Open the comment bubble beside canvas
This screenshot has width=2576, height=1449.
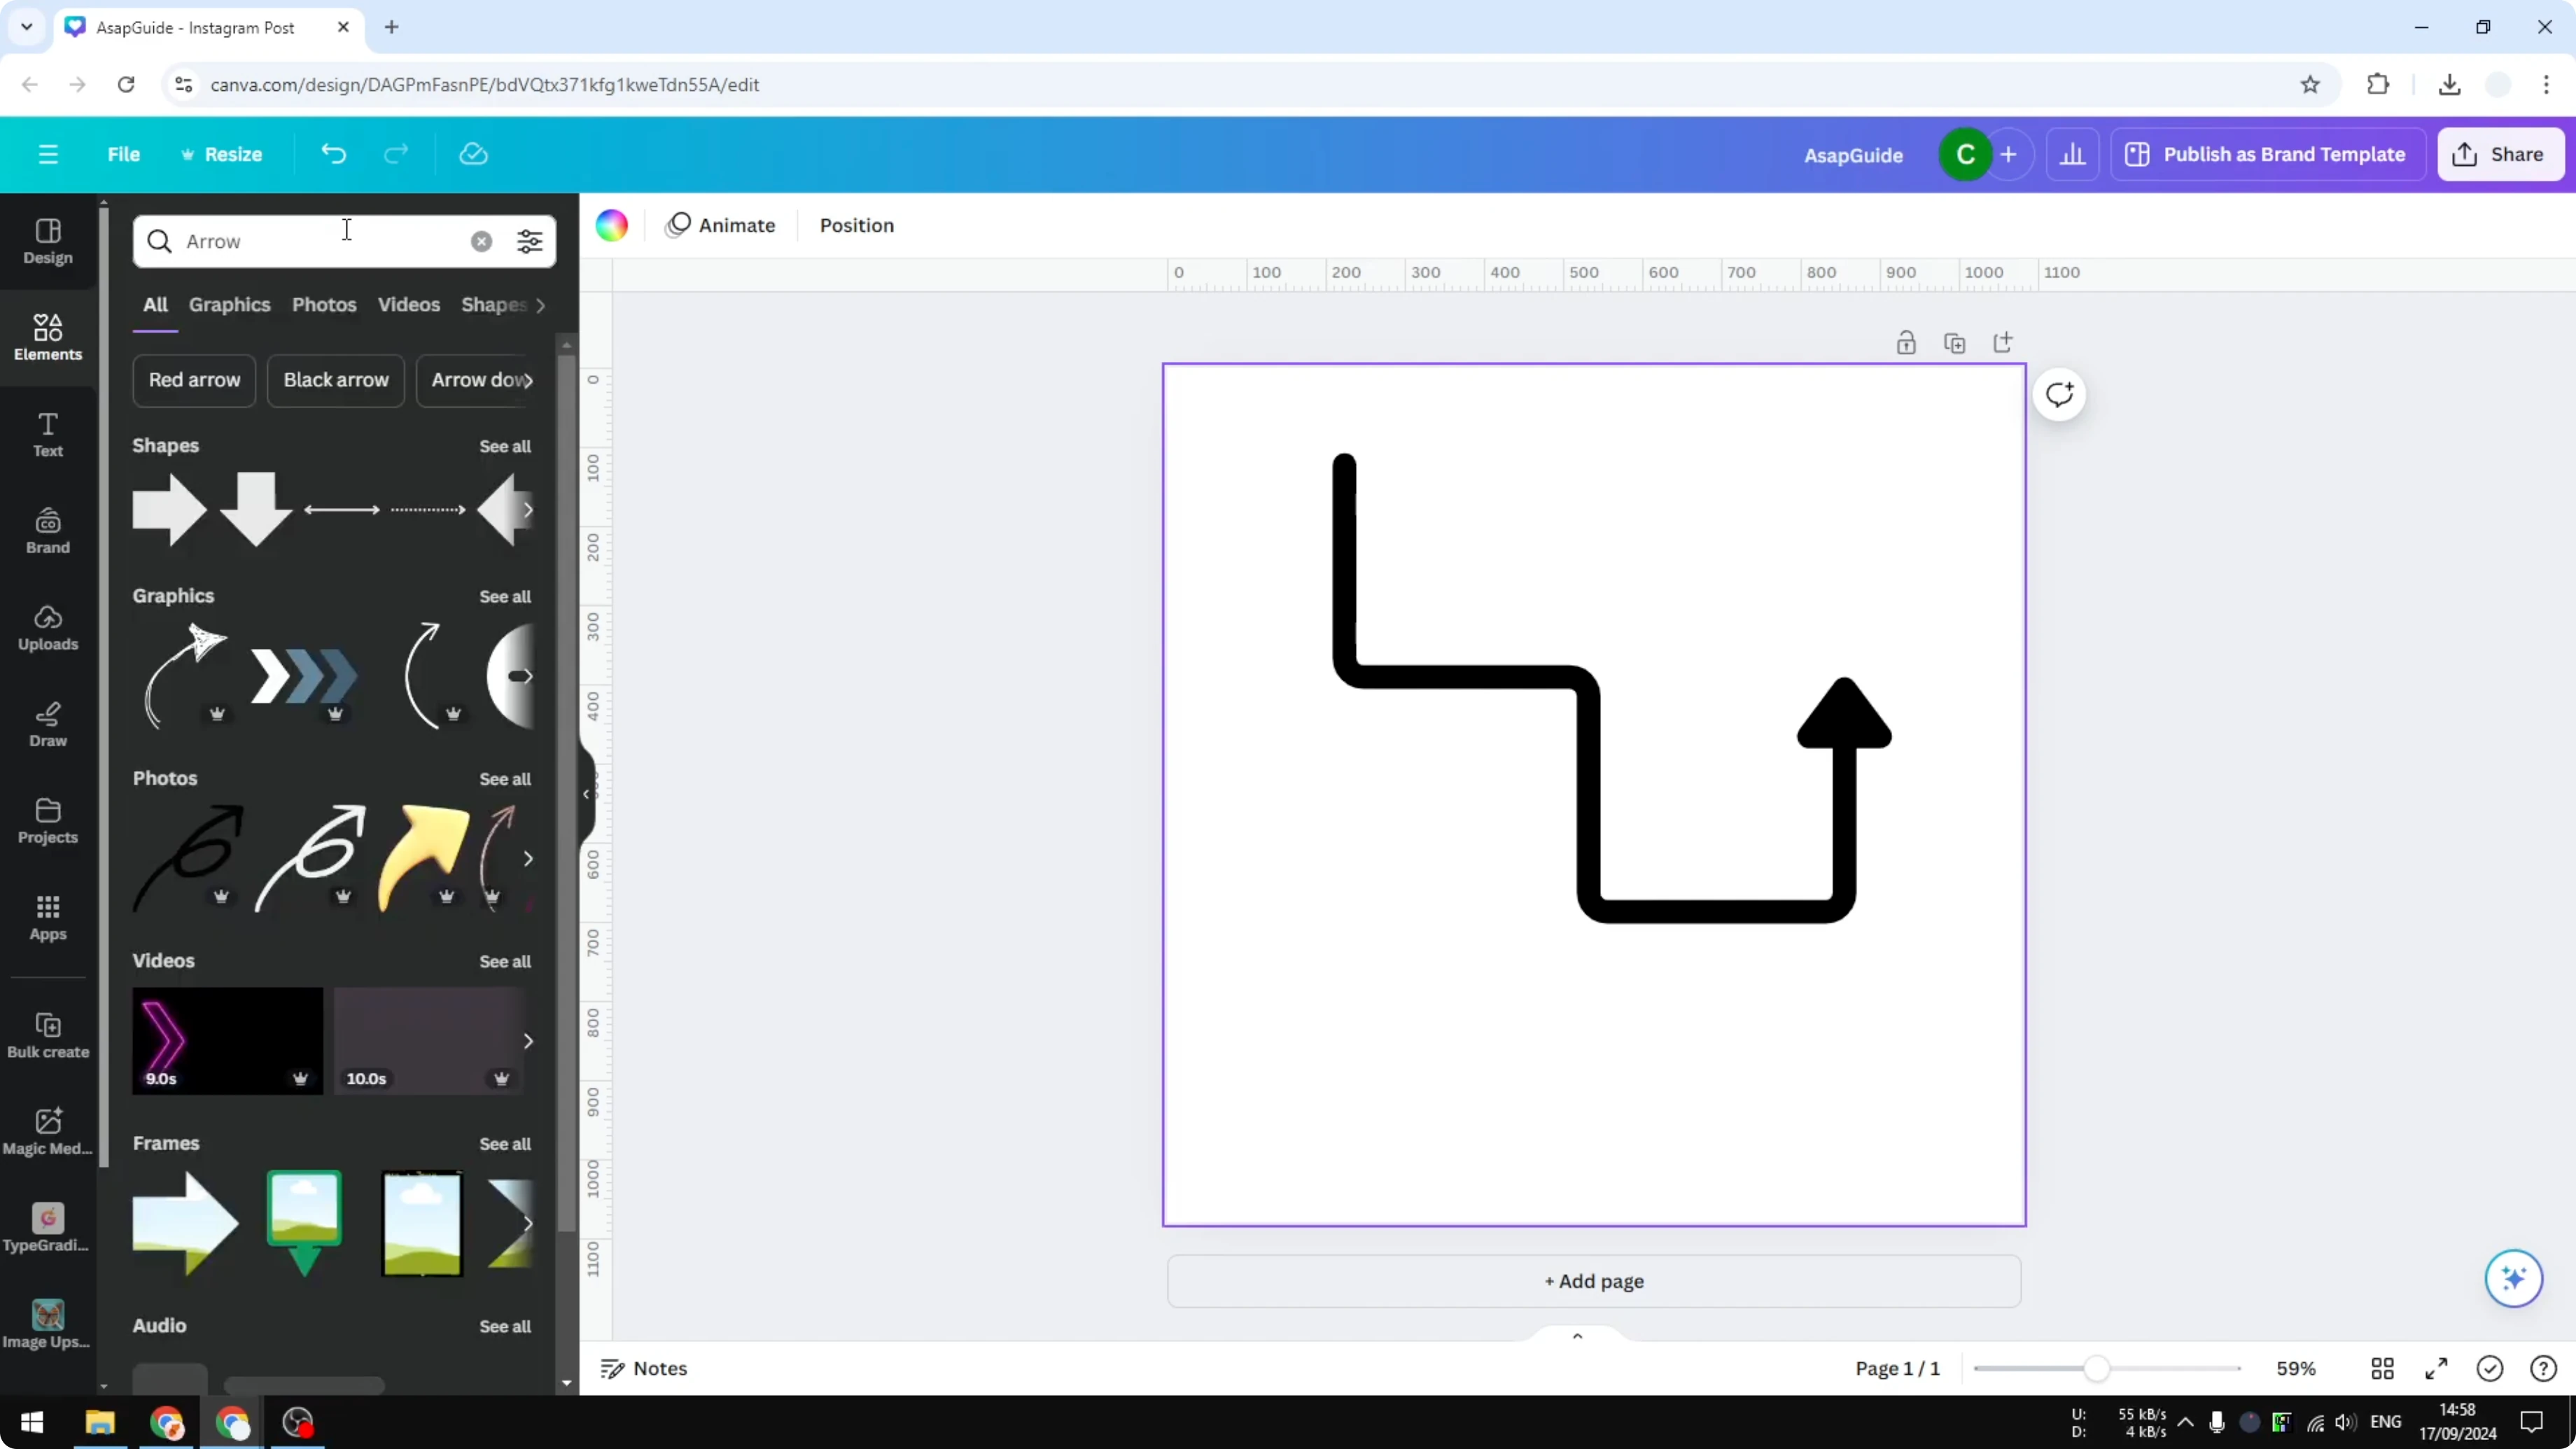[x=2059, y=394]
